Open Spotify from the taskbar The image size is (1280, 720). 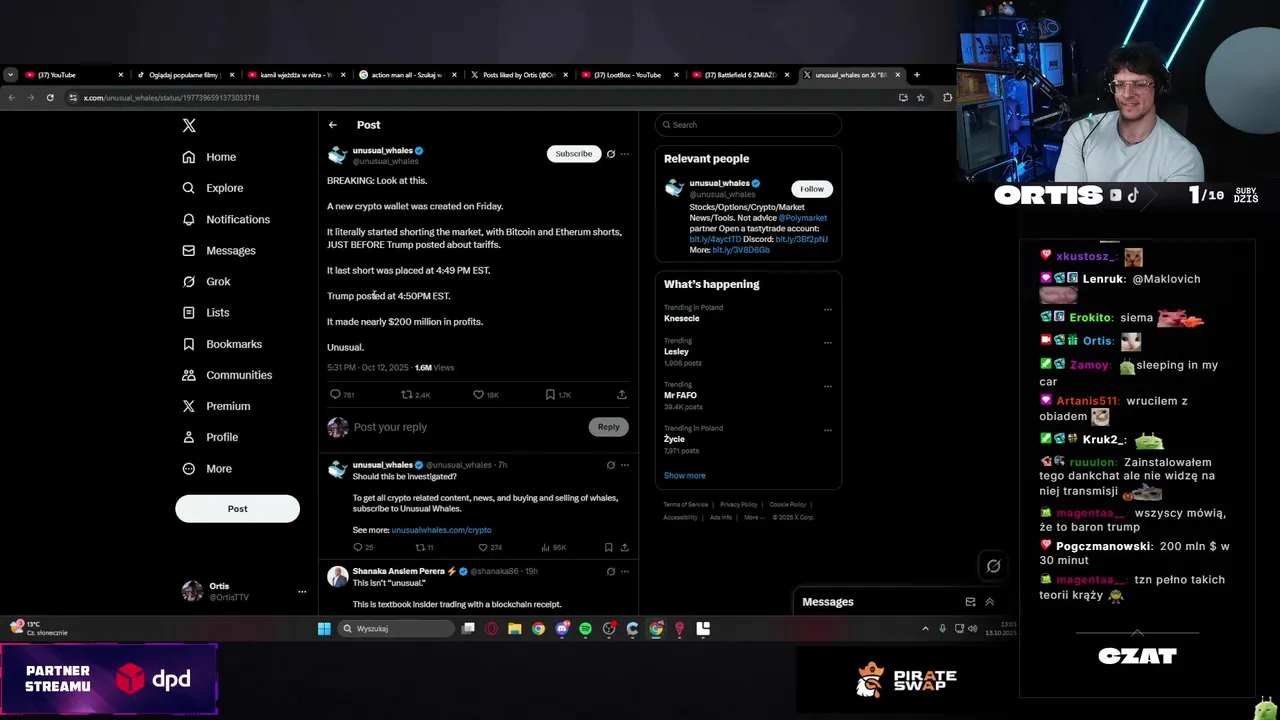(585, 629)
